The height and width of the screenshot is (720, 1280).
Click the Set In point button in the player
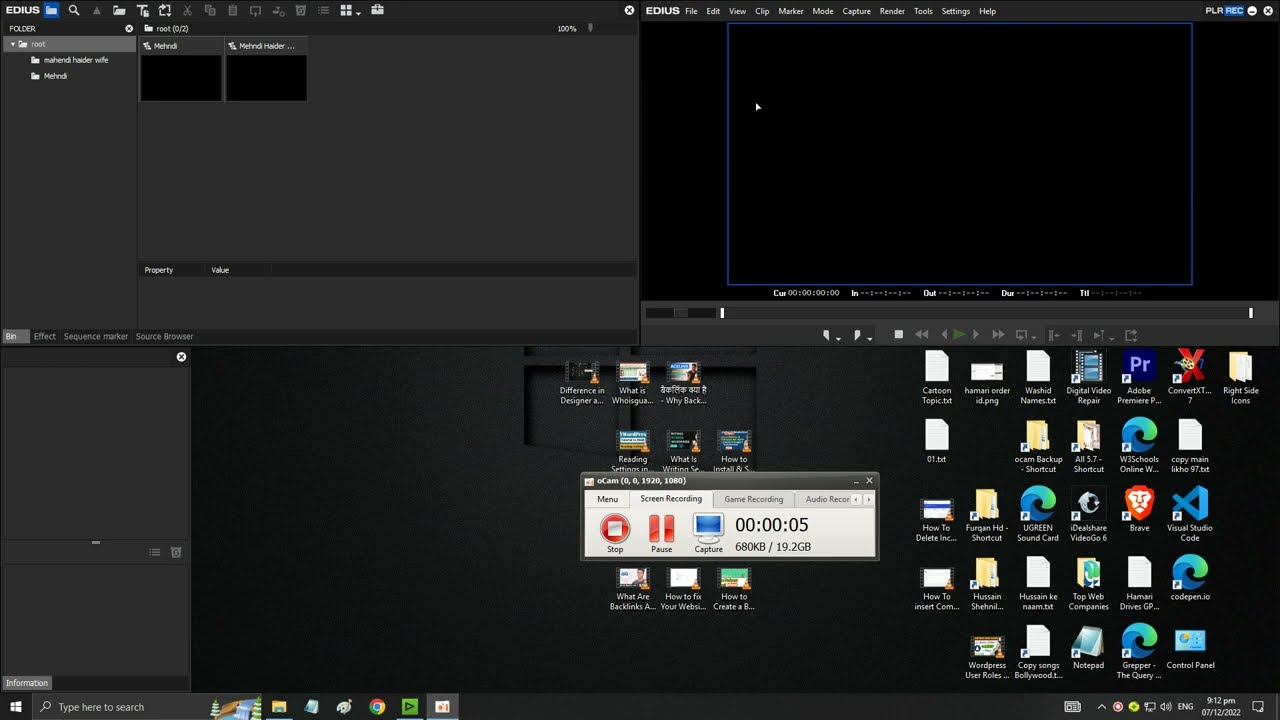(828, 335)
